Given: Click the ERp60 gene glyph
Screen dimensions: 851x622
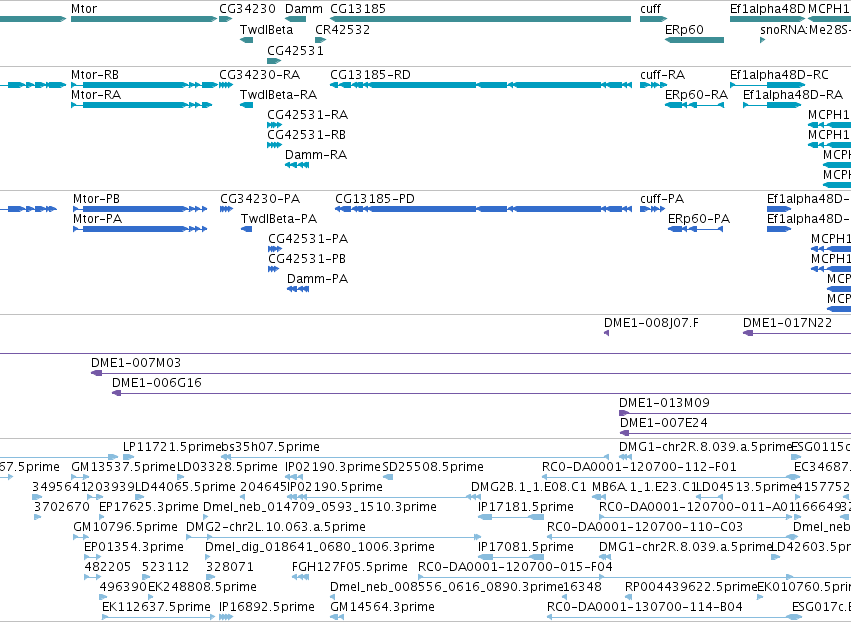Looking at the screenshot, I should pos(694,40).
